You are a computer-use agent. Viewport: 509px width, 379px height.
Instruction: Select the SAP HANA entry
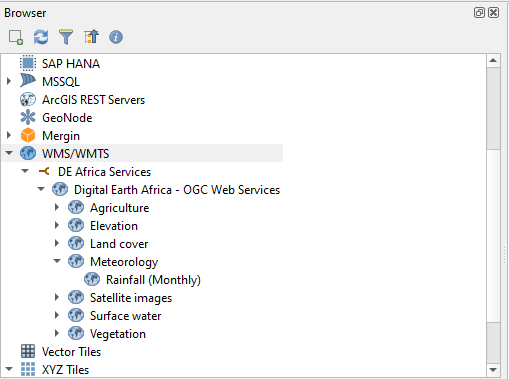71,64
